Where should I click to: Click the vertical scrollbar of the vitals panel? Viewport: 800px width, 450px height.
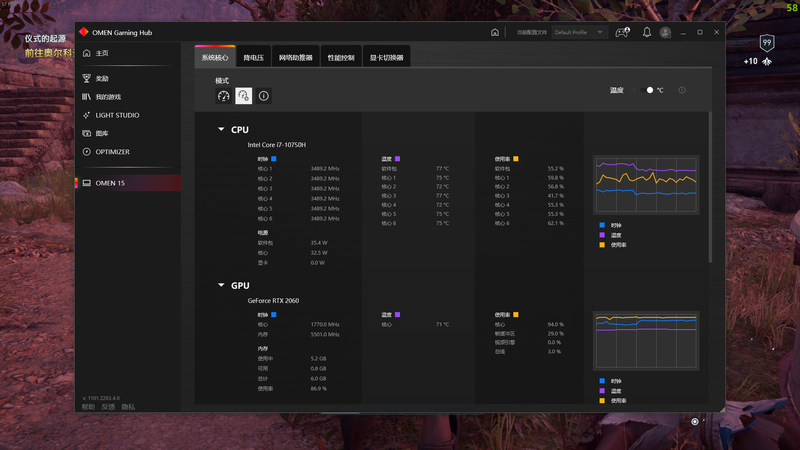point(710,187)
